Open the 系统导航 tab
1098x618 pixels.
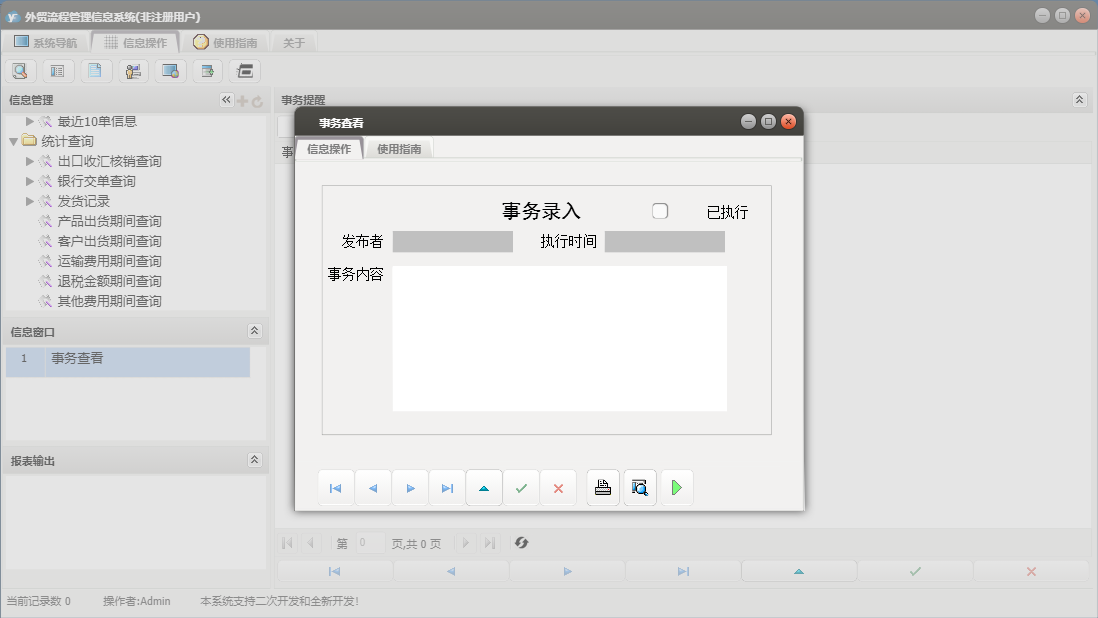pyautogui.click(x=47, y=42)
